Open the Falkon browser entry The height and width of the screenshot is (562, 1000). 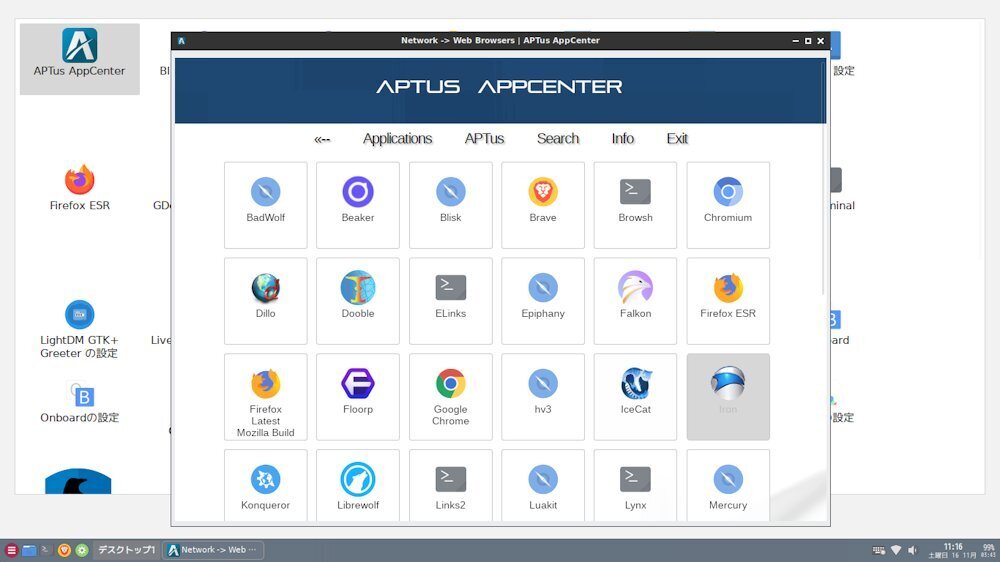pyautogui.click(x=635, y=289)
